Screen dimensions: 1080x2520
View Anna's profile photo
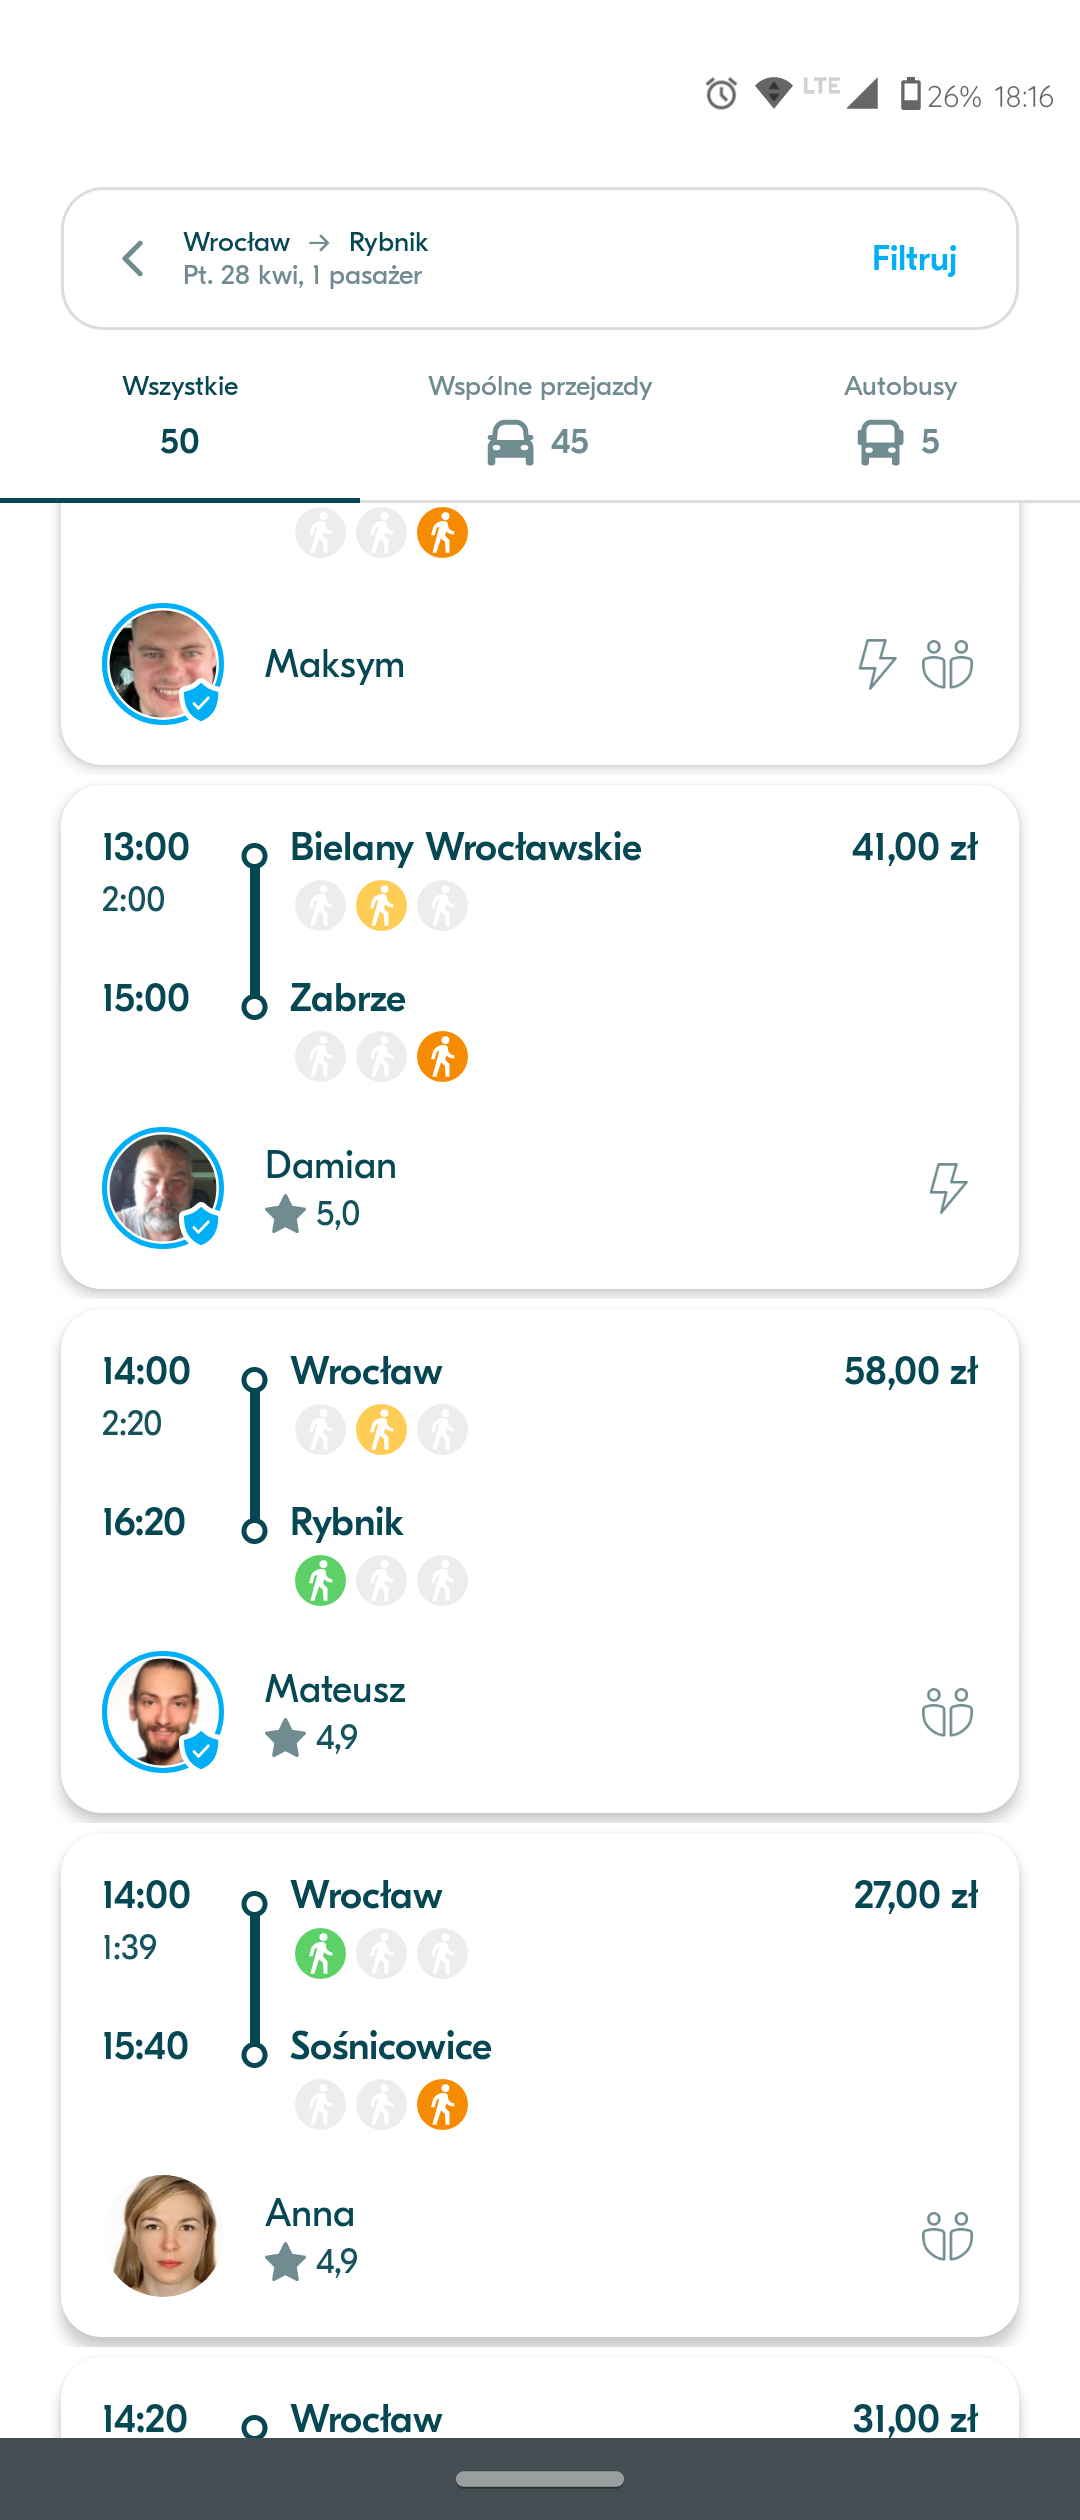[x=163, y=2236]
